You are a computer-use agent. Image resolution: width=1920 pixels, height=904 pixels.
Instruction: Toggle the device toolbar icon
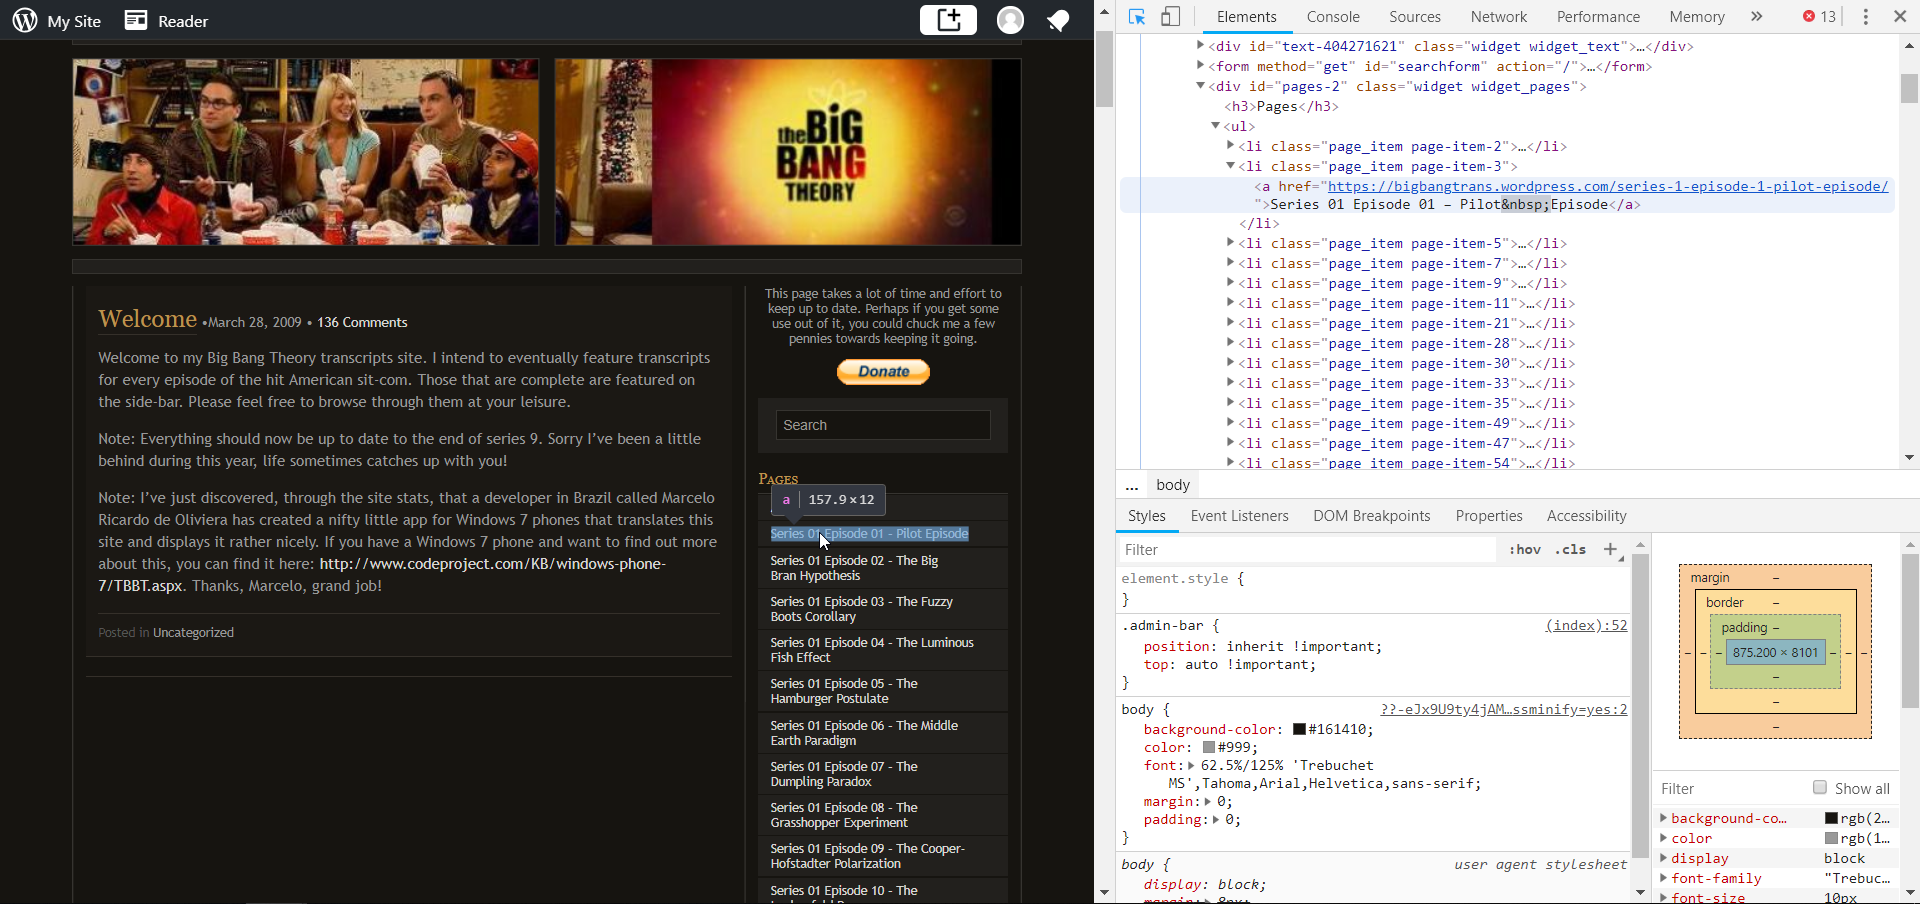click(x=1170, y=17)
